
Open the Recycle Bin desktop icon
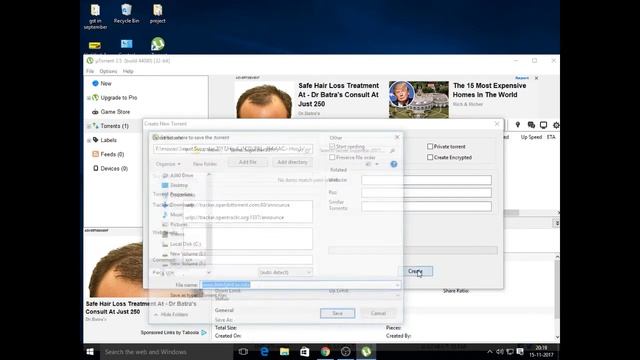(x=126, y=13)
